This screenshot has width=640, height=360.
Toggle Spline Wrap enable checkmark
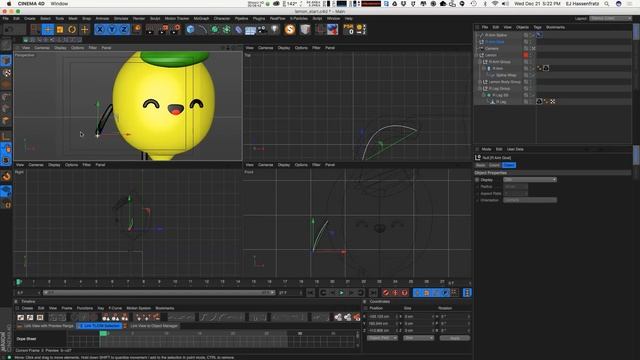coord(533,75)
